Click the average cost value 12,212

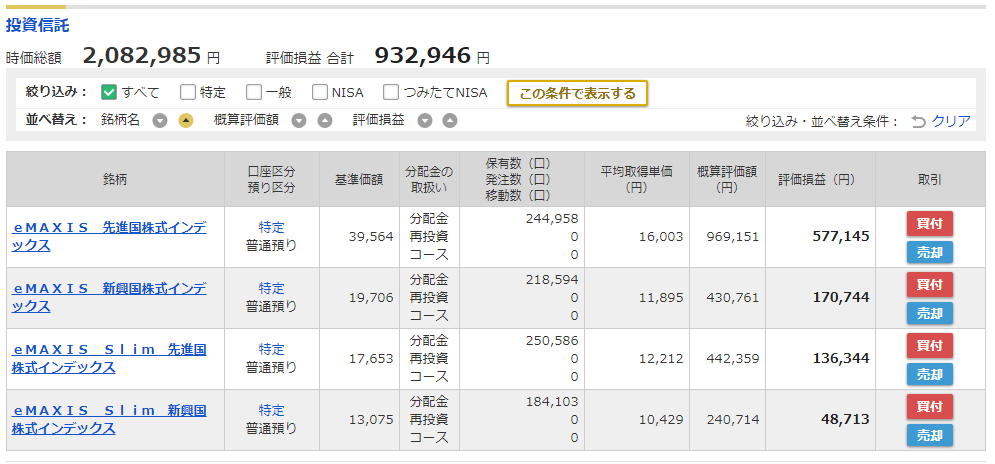[661, 359]
